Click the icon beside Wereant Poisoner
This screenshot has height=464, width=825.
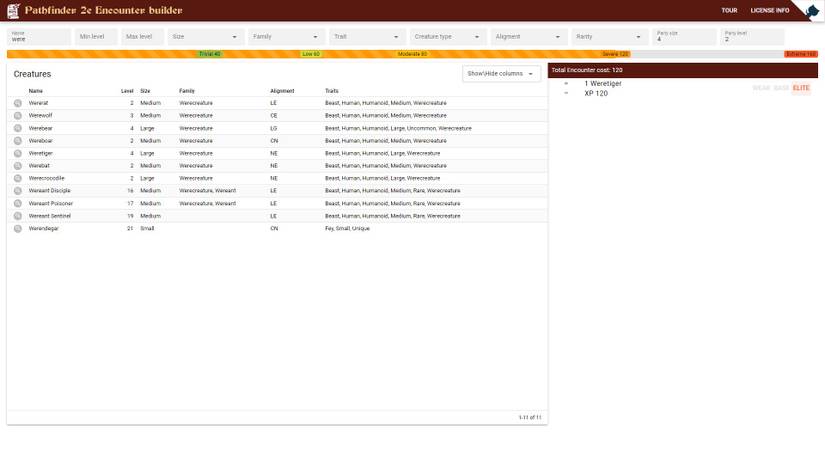[18, 203]
